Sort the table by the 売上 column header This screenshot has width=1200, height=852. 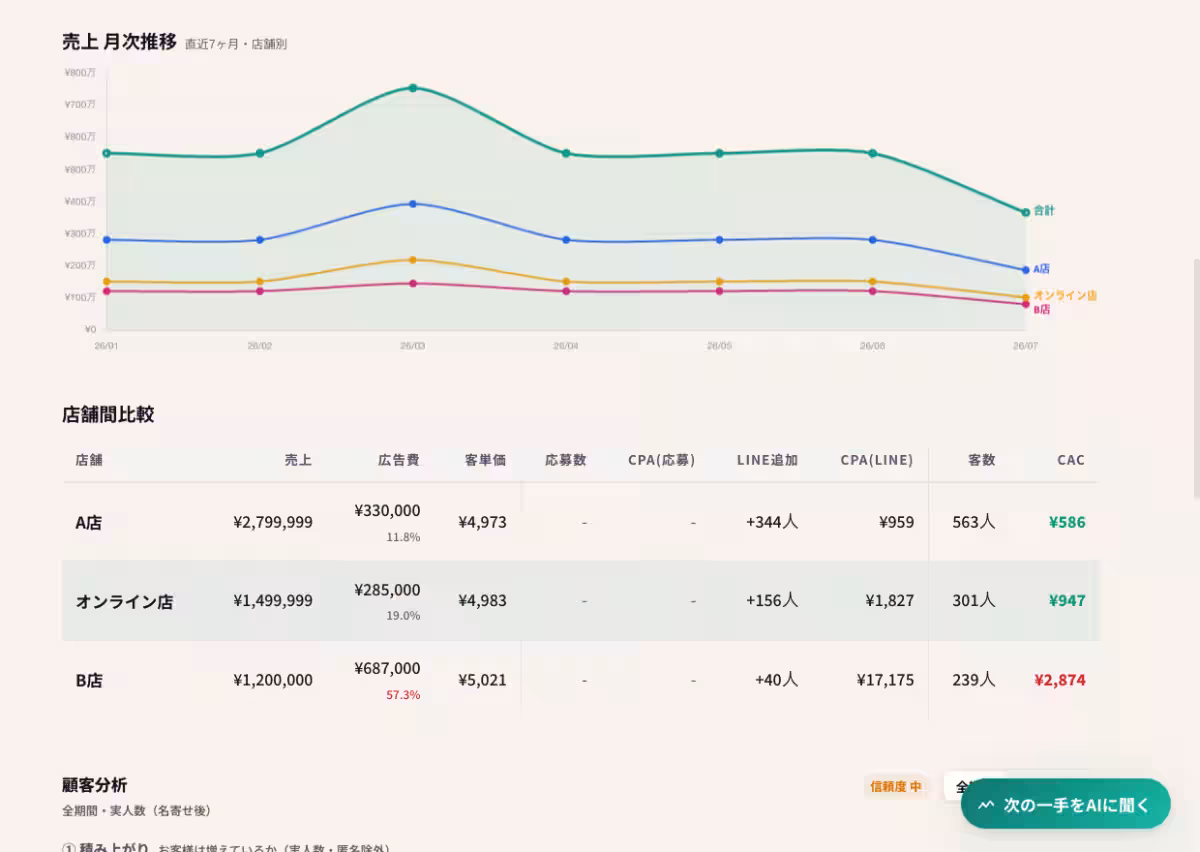point(298,460)
